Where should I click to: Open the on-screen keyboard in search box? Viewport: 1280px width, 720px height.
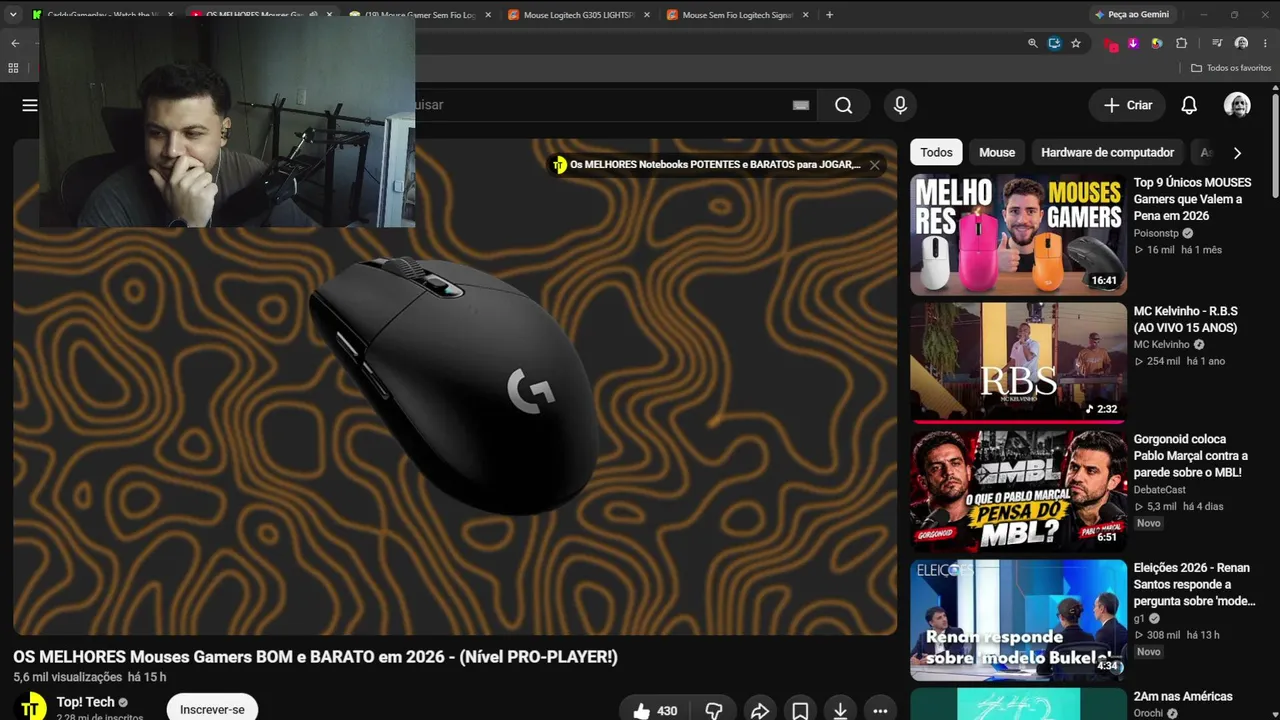coord(800,105)
